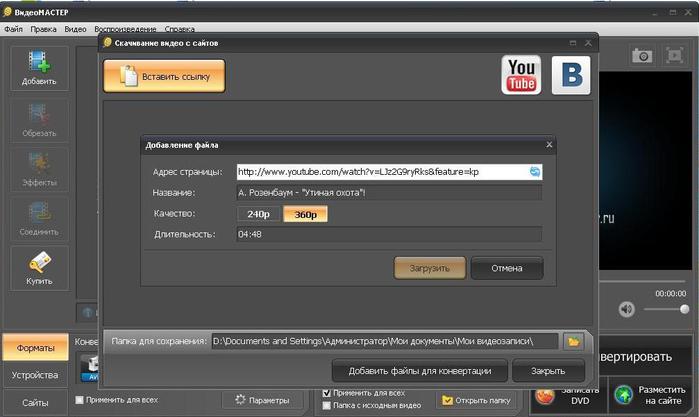The height and width of the screenshot is (417, 699).
Task: Uncheck the right Применить для всех checkbox
Action: click(x=326, y=393)
